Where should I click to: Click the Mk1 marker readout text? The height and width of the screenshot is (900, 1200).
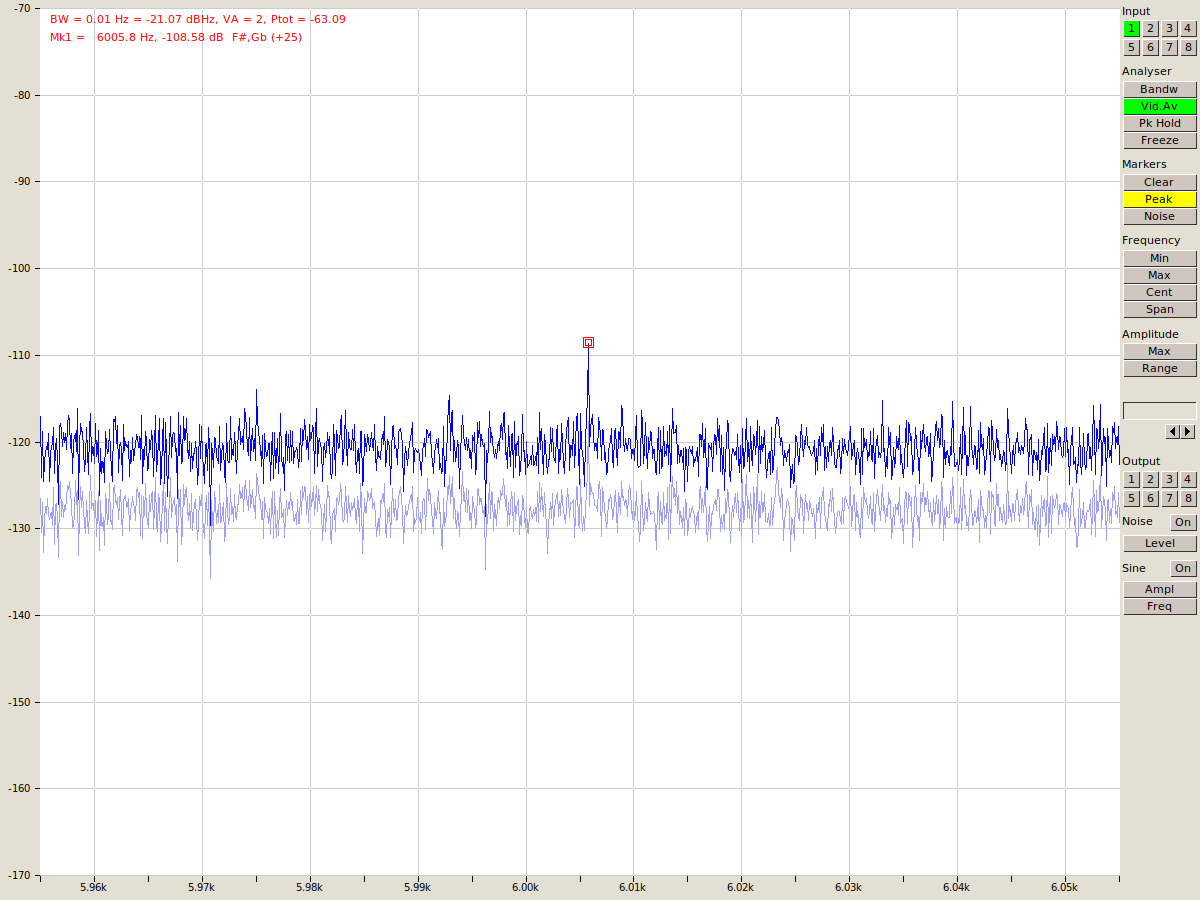click(x=176, y=37)
